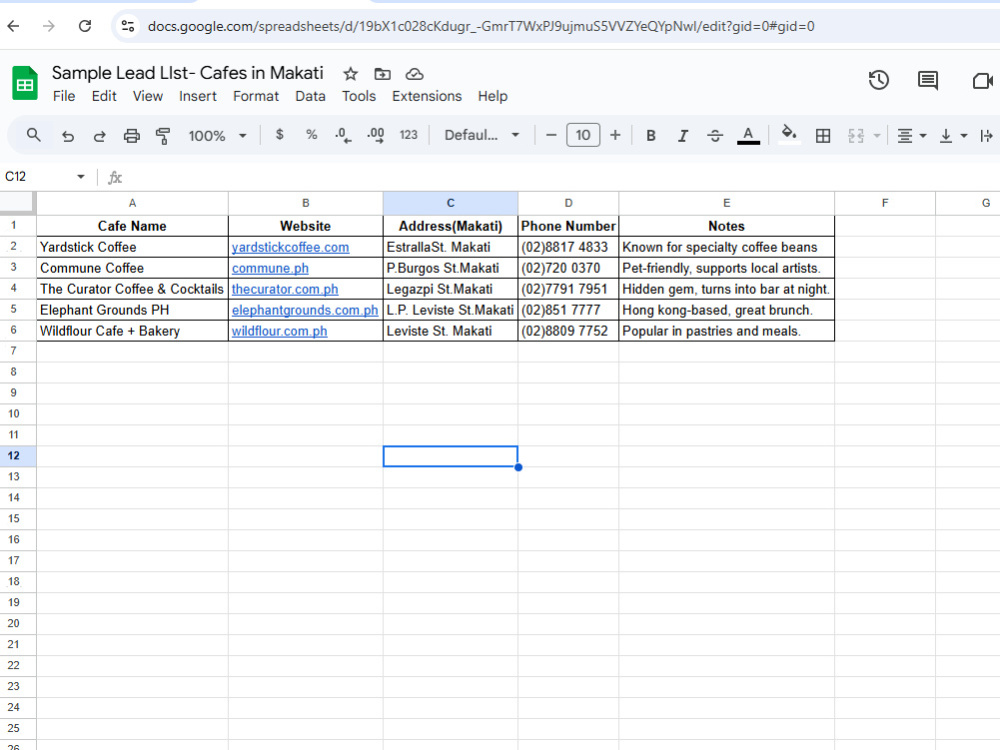1000x750 pixels.
Task: Open the comments panel icon
Action: pyautogui.click(x=927, y=80)
